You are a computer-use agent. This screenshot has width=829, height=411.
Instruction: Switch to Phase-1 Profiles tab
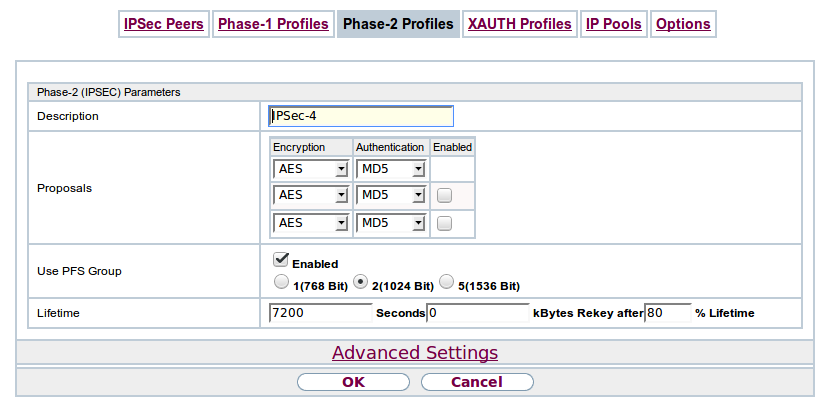(273, 24)
